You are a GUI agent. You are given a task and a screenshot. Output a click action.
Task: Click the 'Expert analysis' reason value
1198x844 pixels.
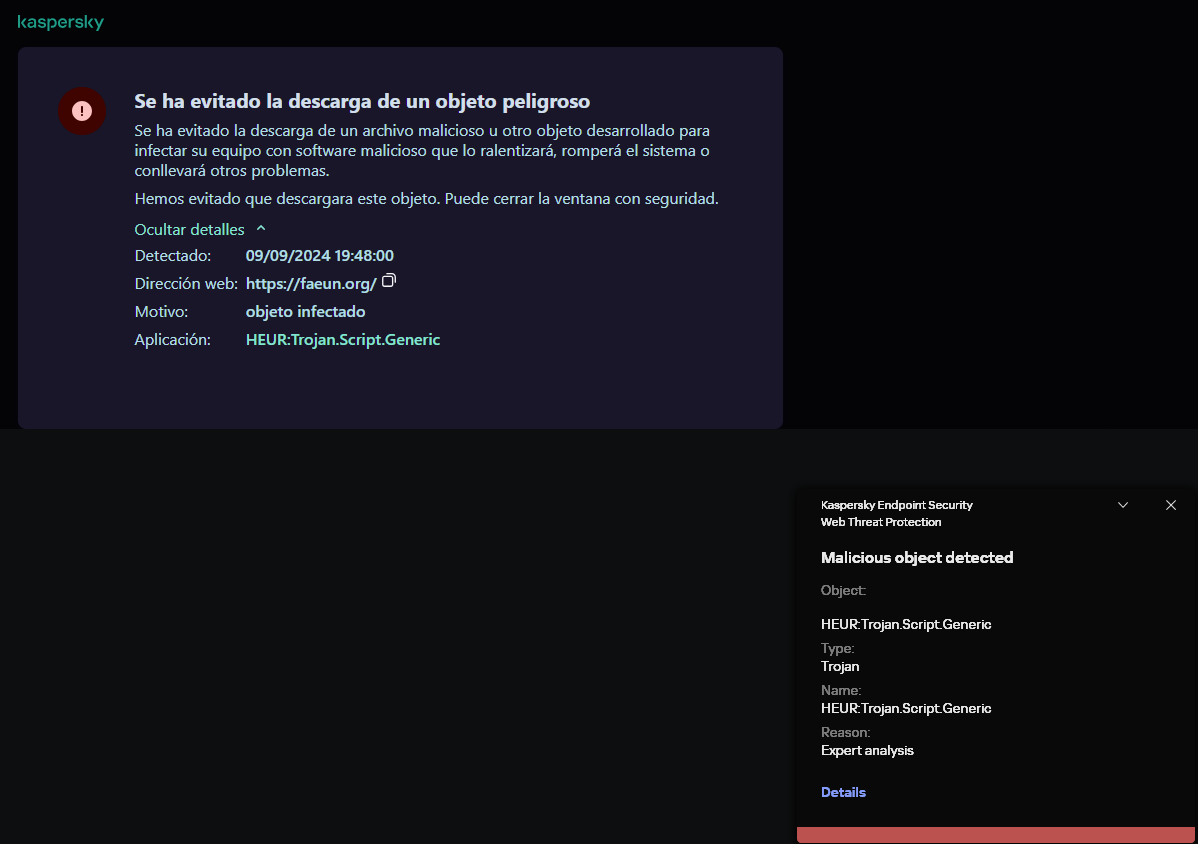867,750
